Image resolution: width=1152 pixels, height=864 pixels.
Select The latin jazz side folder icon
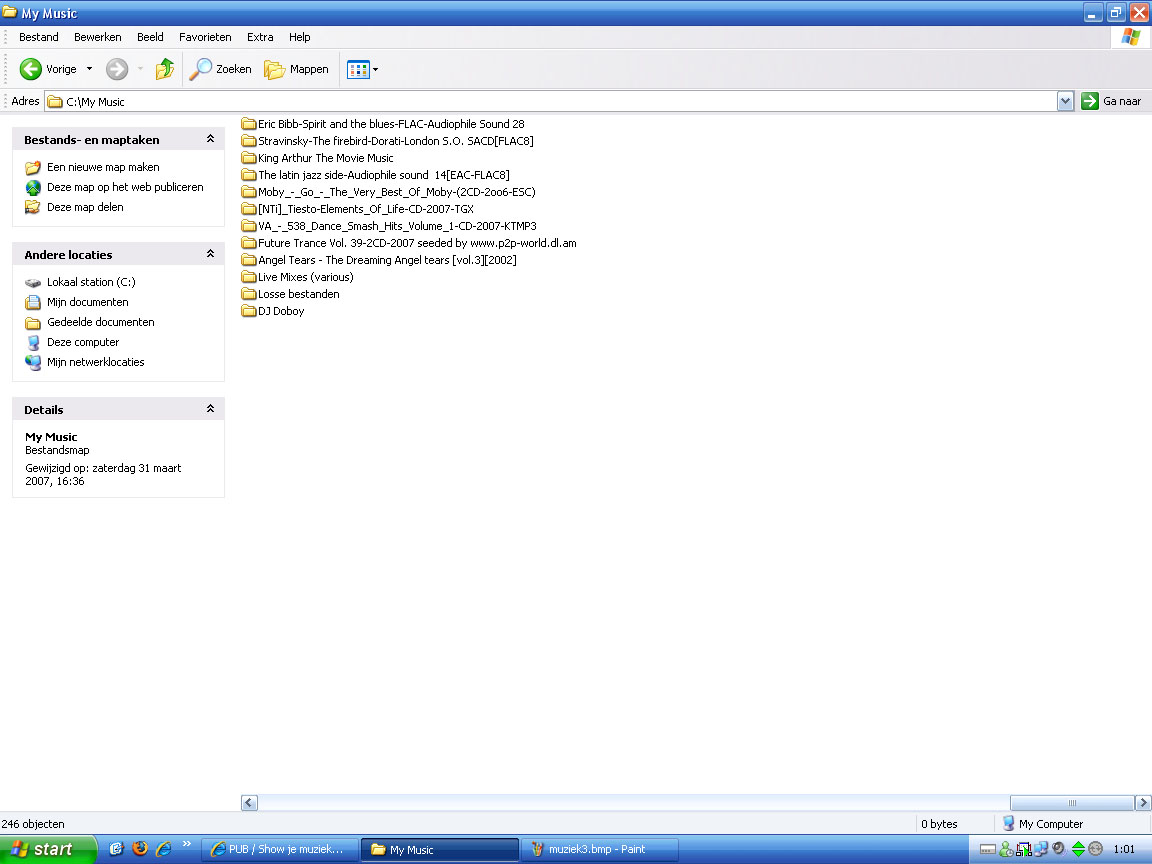point(248,175)
